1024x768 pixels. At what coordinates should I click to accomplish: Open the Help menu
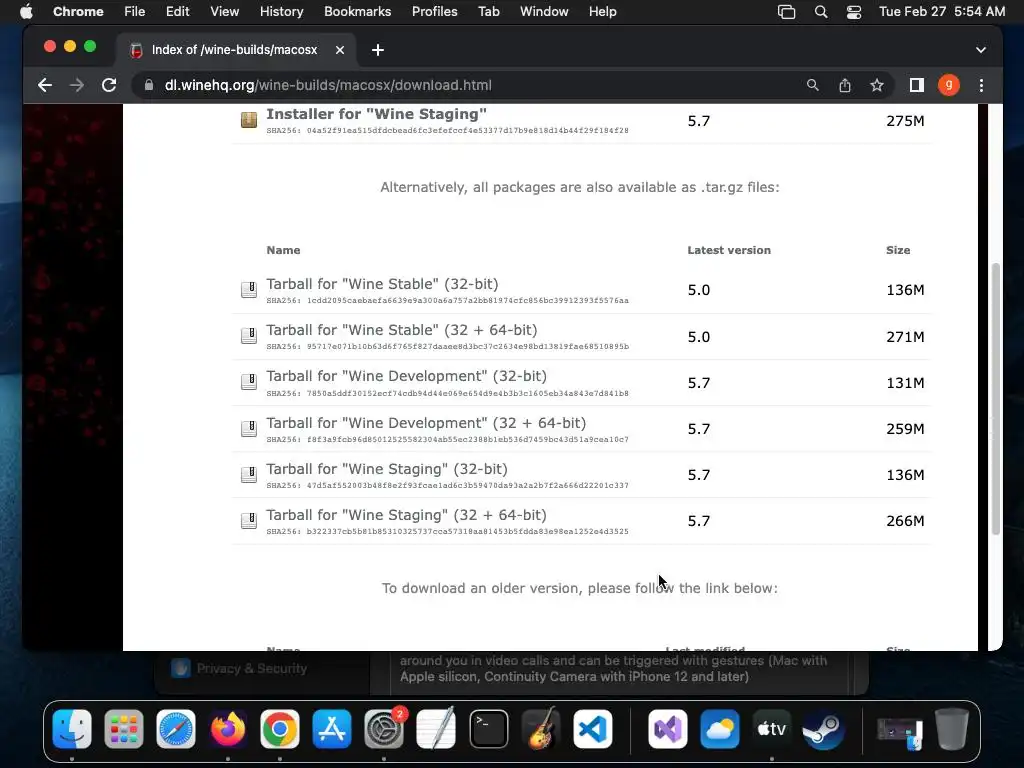tap(602, 12)
